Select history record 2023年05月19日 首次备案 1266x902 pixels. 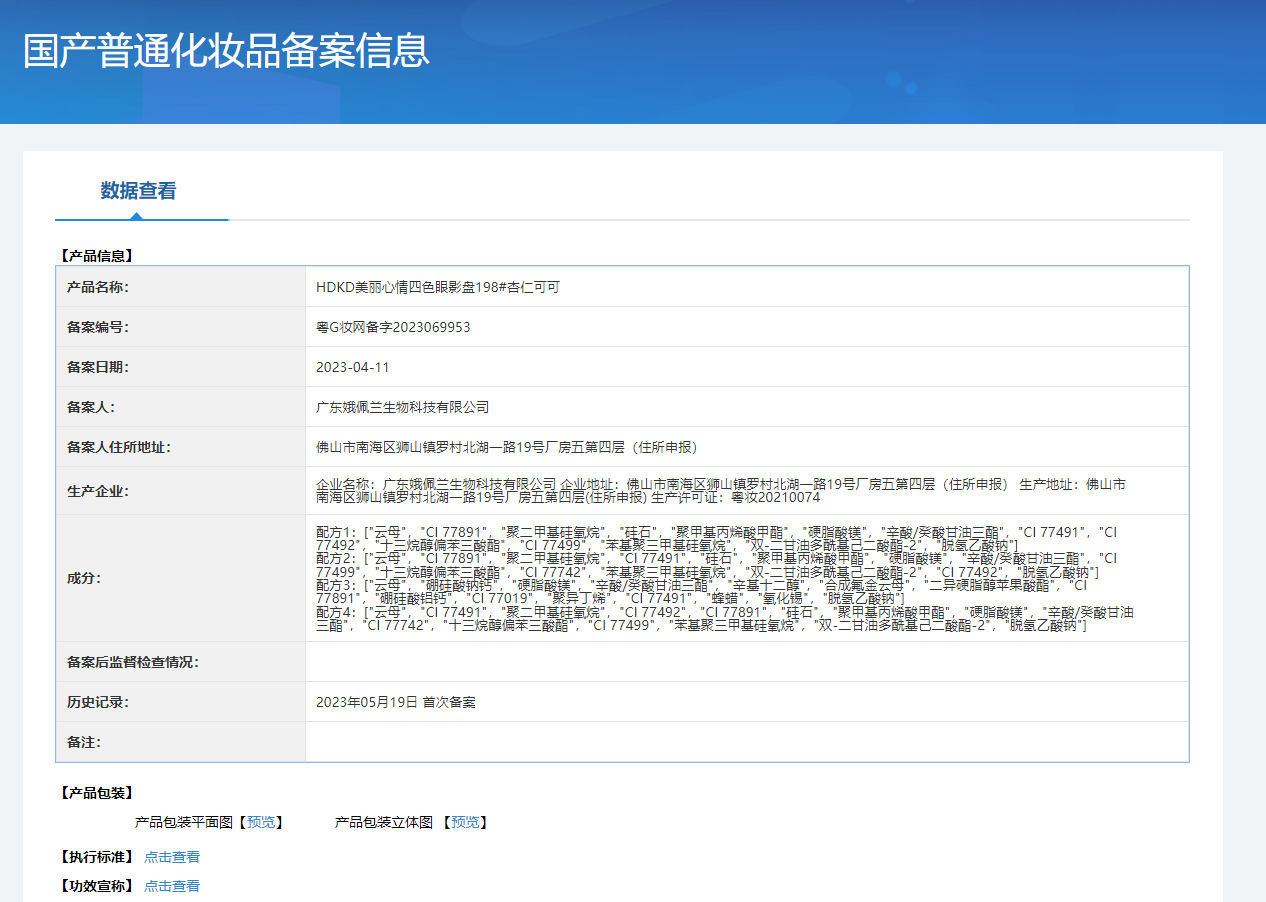pyautogui.click(x=396, y=702)
